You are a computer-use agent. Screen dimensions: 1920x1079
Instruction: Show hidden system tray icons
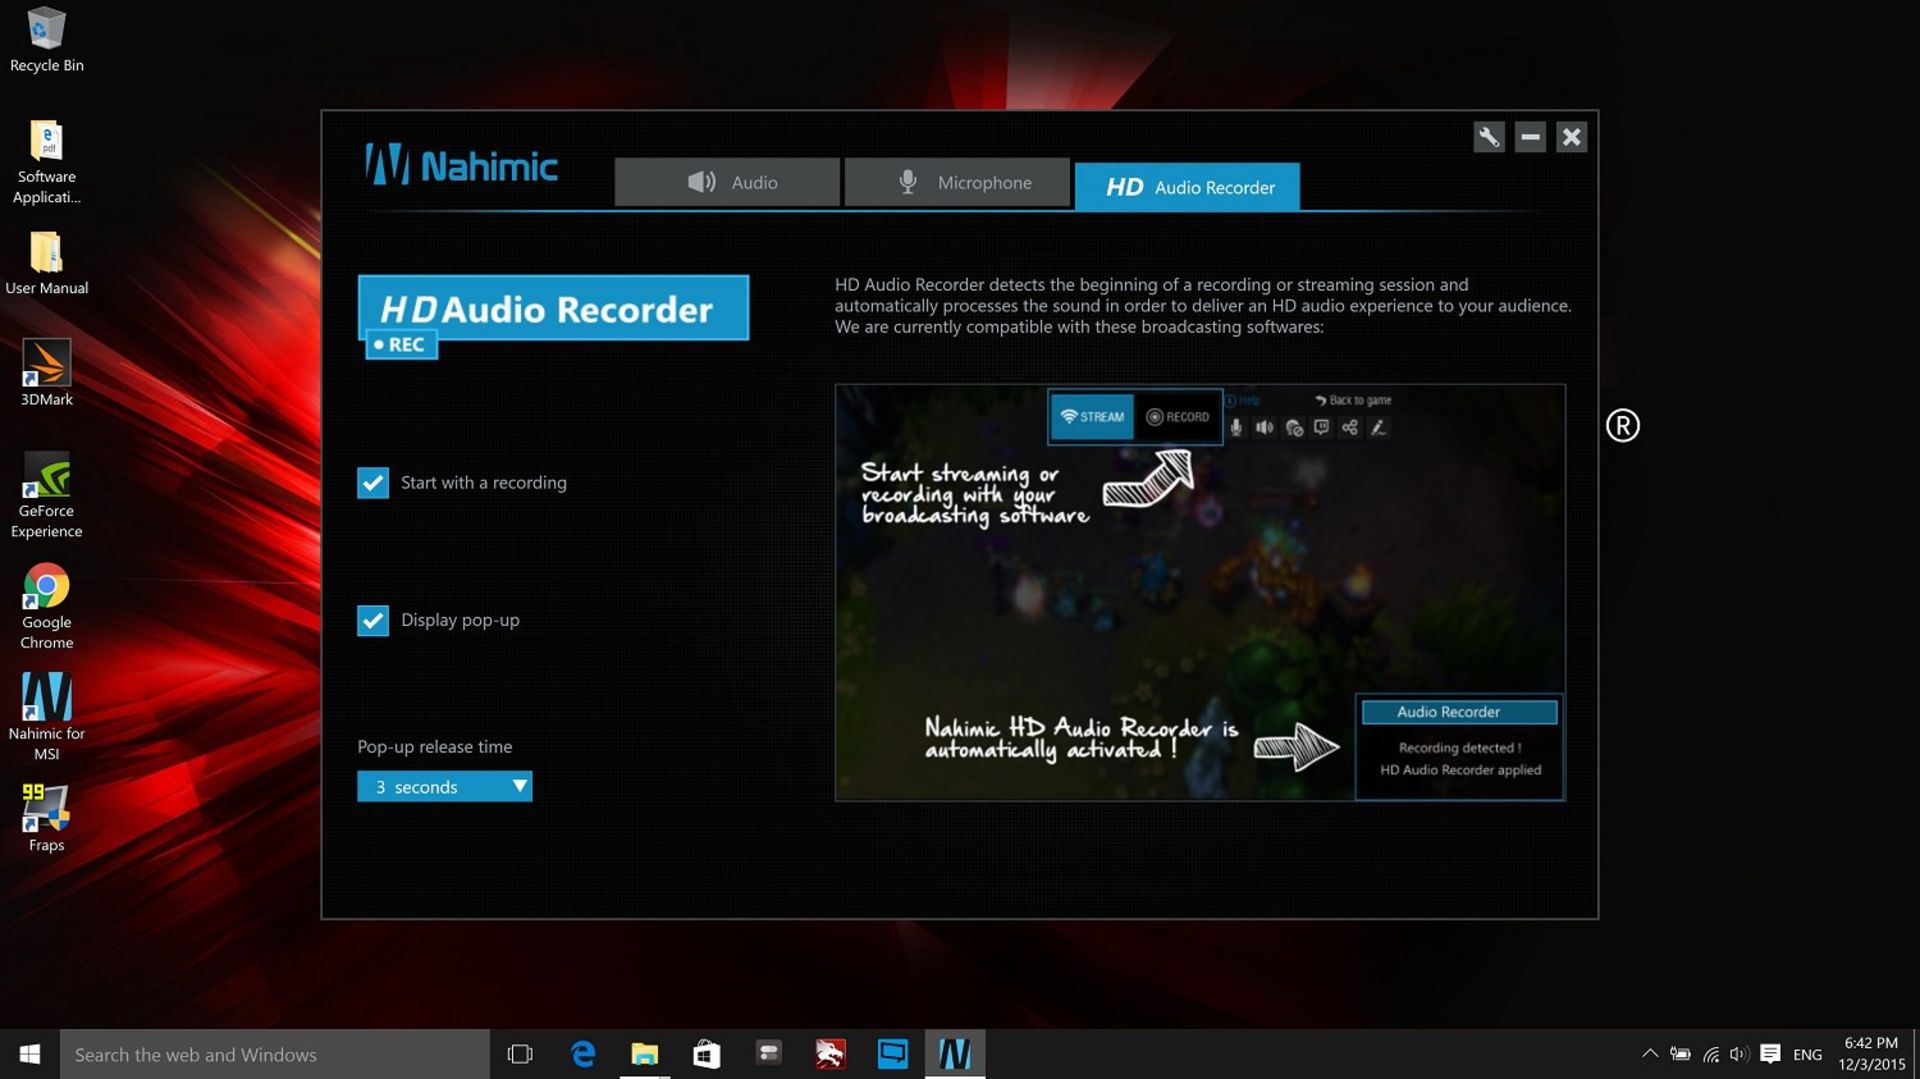pyautogui.click(x=1650, y=1054)
